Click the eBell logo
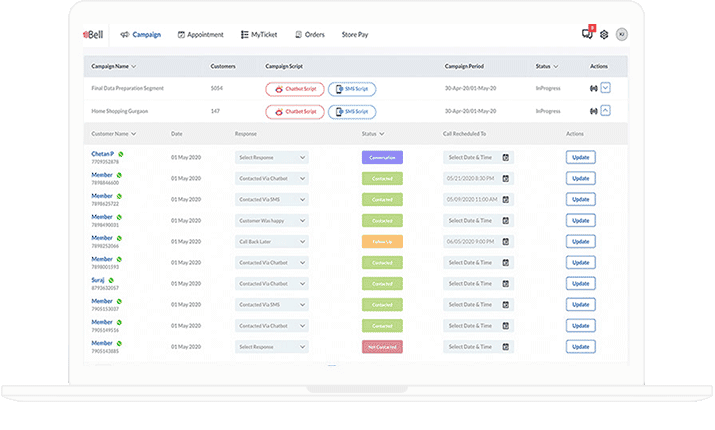The height and width of the screenshot is (430, 715). click(x=93, y=35)
